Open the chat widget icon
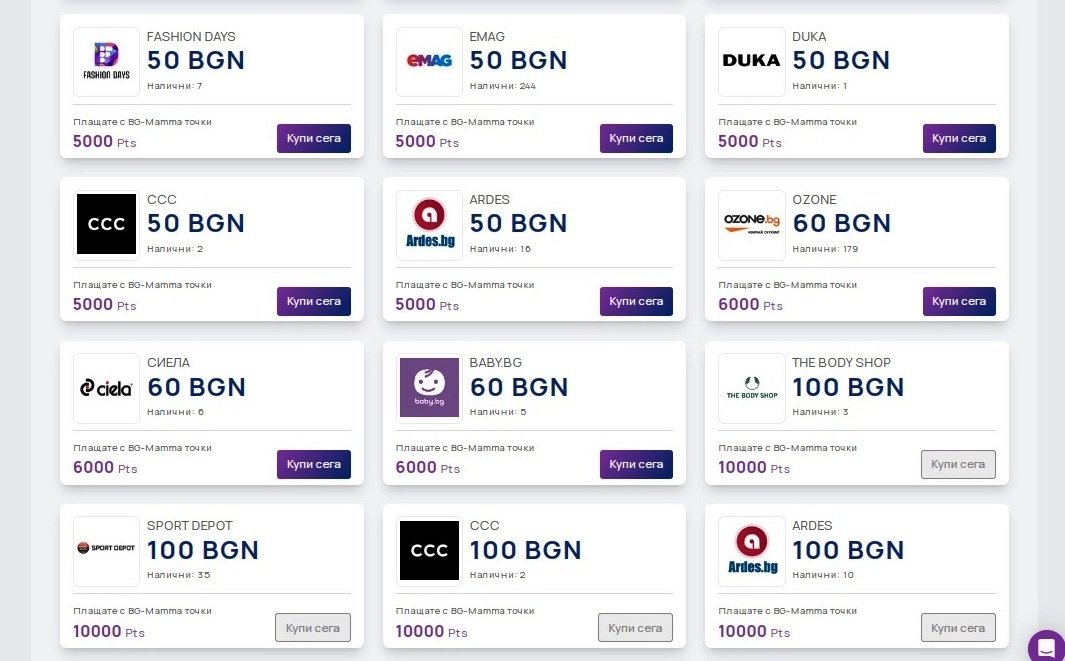The image size is (1065, 661). [1046, 646]
